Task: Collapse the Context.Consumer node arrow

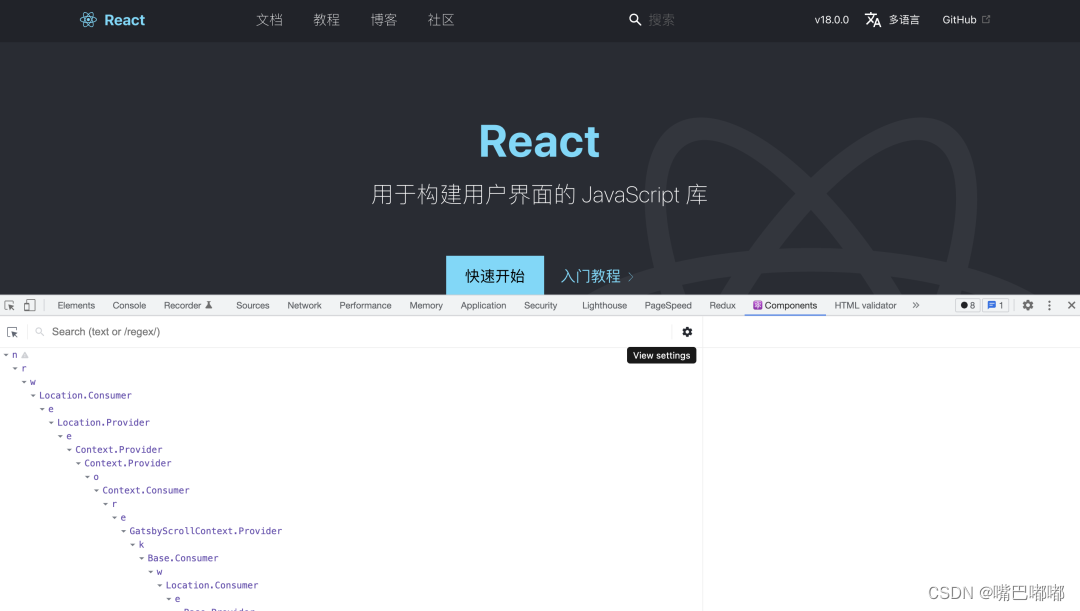Action: (96, 490)
